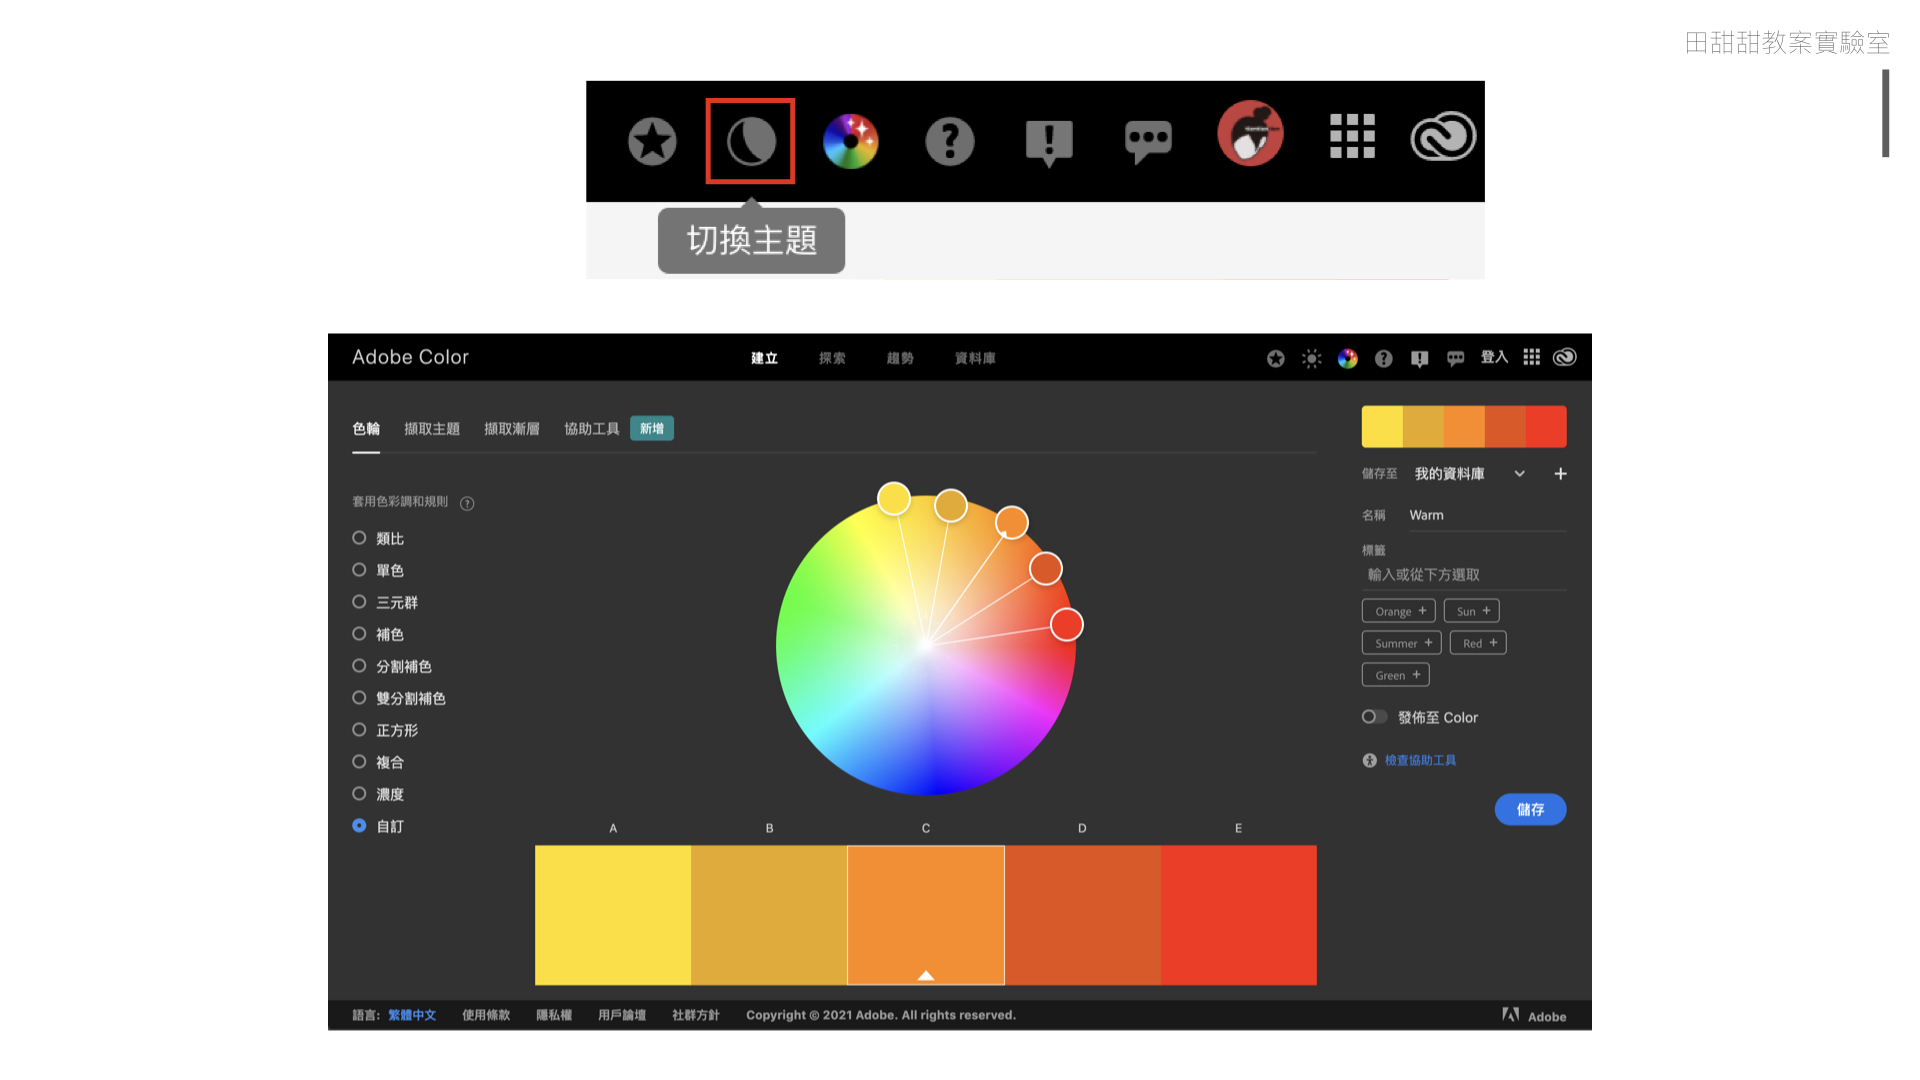Click the Creative Cloud icon

click(1564, 357)
